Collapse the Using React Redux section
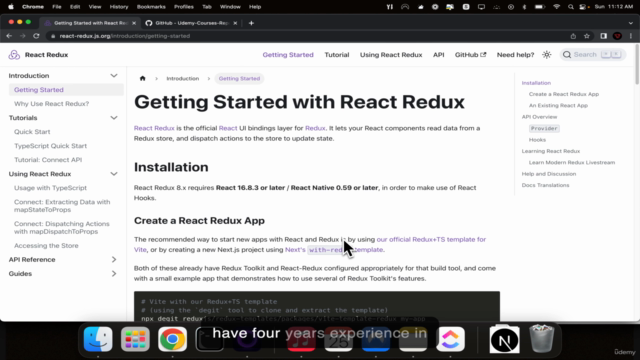The width and height of the screenshot is (640, 360). click(114, 174)
